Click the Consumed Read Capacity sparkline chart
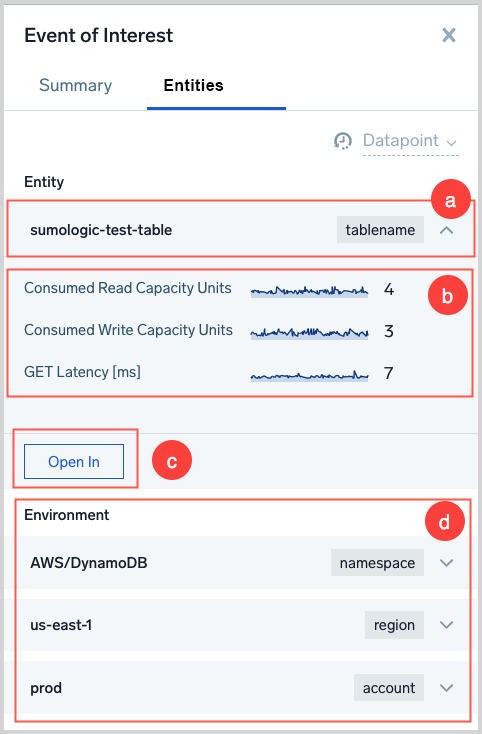 (309, 291)
